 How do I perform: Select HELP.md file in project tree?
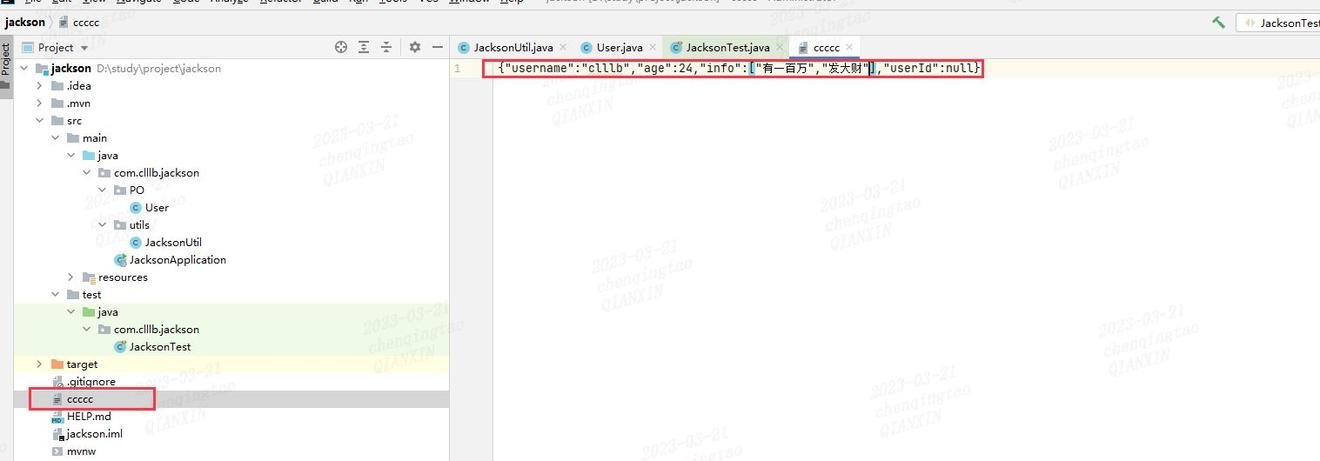click(x=88, y=416)
